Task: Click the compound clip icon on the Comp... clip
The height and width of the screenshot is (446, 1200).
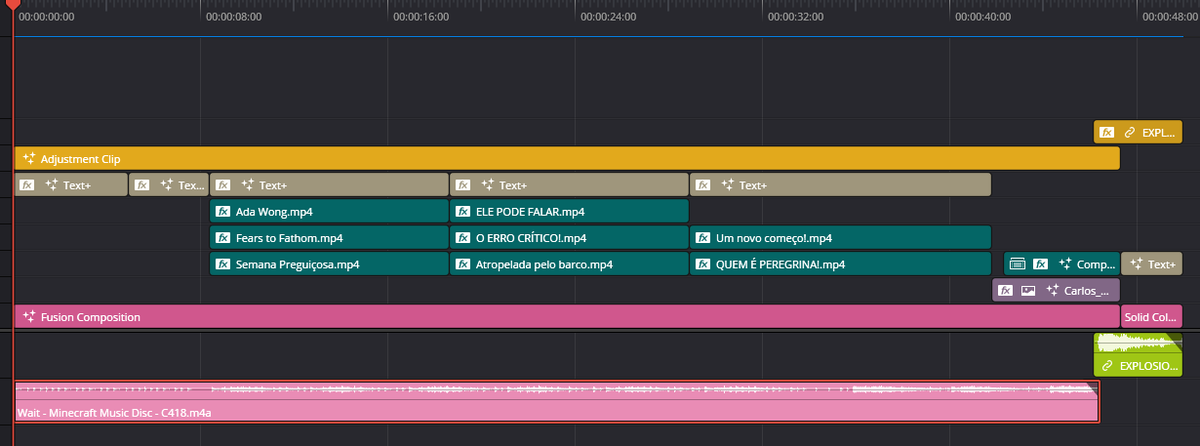Action: 1017,264
